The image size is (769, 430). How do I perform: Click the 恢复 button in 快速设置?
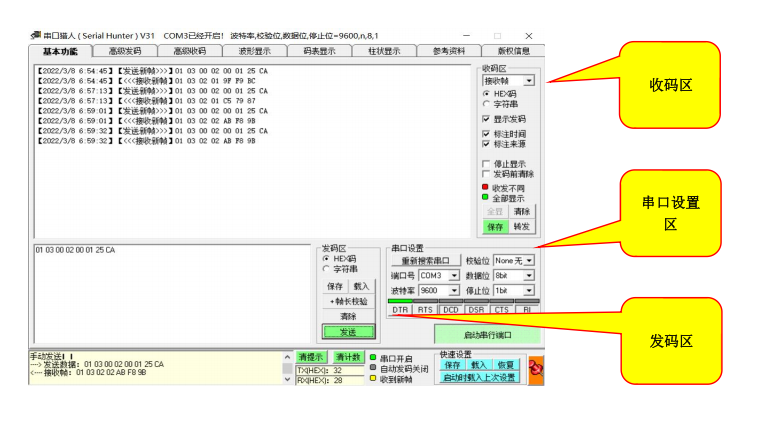[505, 365]
